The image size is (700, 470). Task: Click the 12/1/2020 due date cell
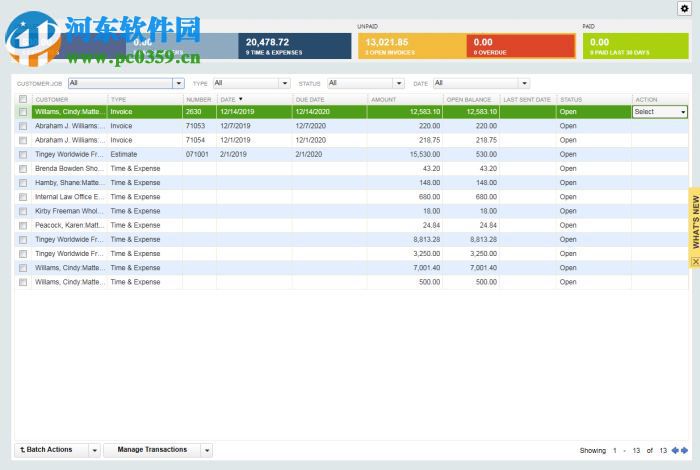(311, 140)
